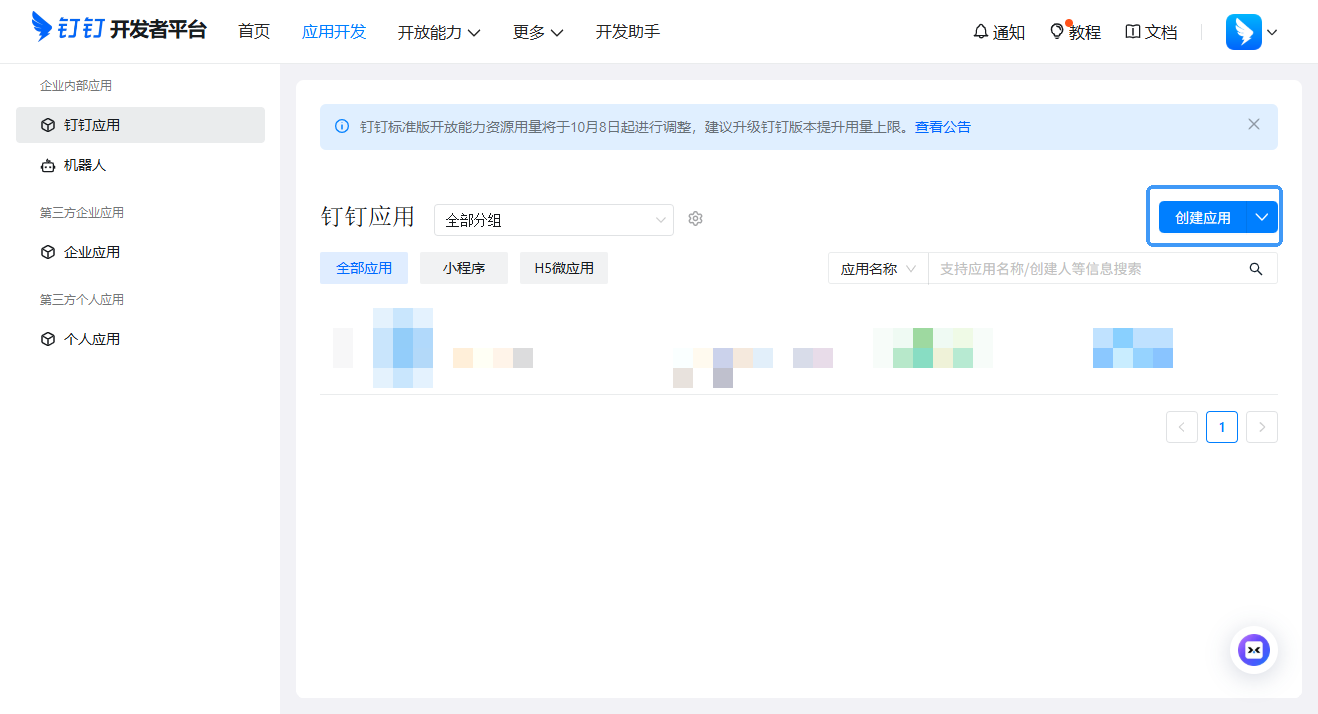
Task: Open the notification bell icon
Action: 980,32
